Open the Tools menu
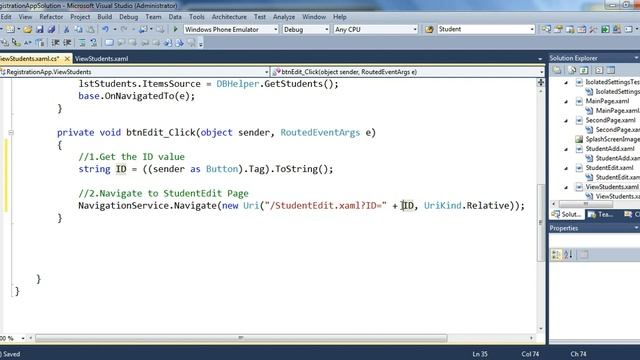This screenshot has width=640, height=360. coord(196,17)
